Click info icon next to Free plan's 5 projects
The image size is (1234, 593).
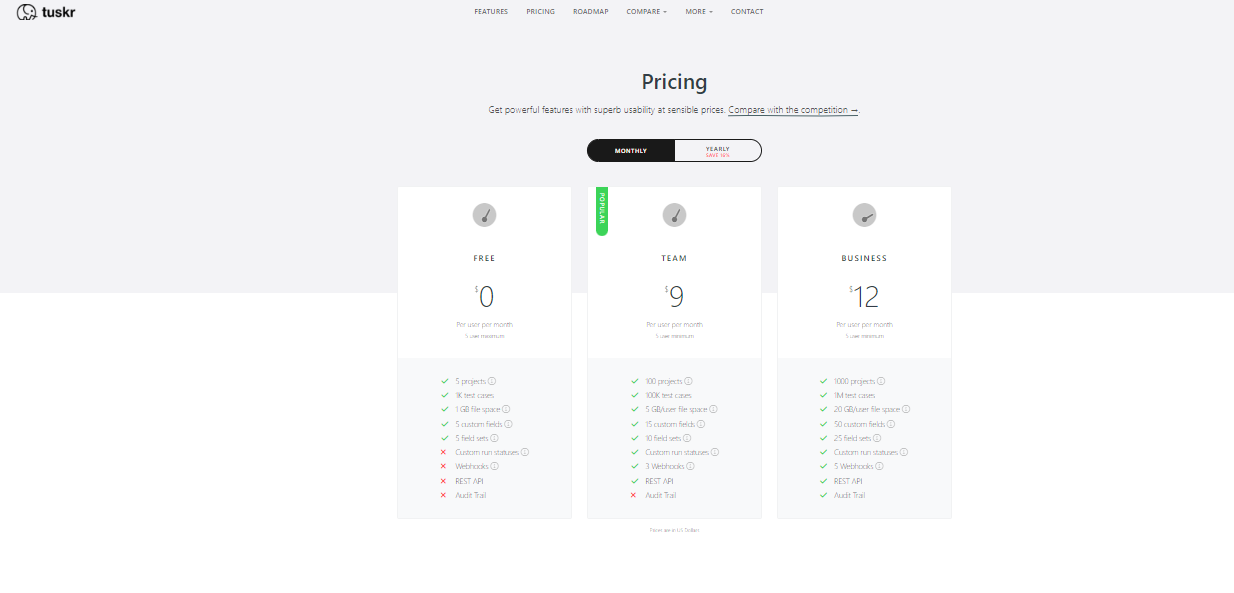492,381
